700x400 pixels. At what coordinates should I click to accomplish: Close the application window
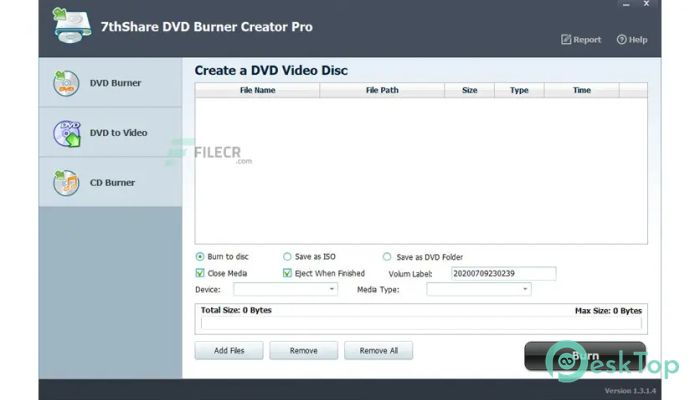point(646,4)
